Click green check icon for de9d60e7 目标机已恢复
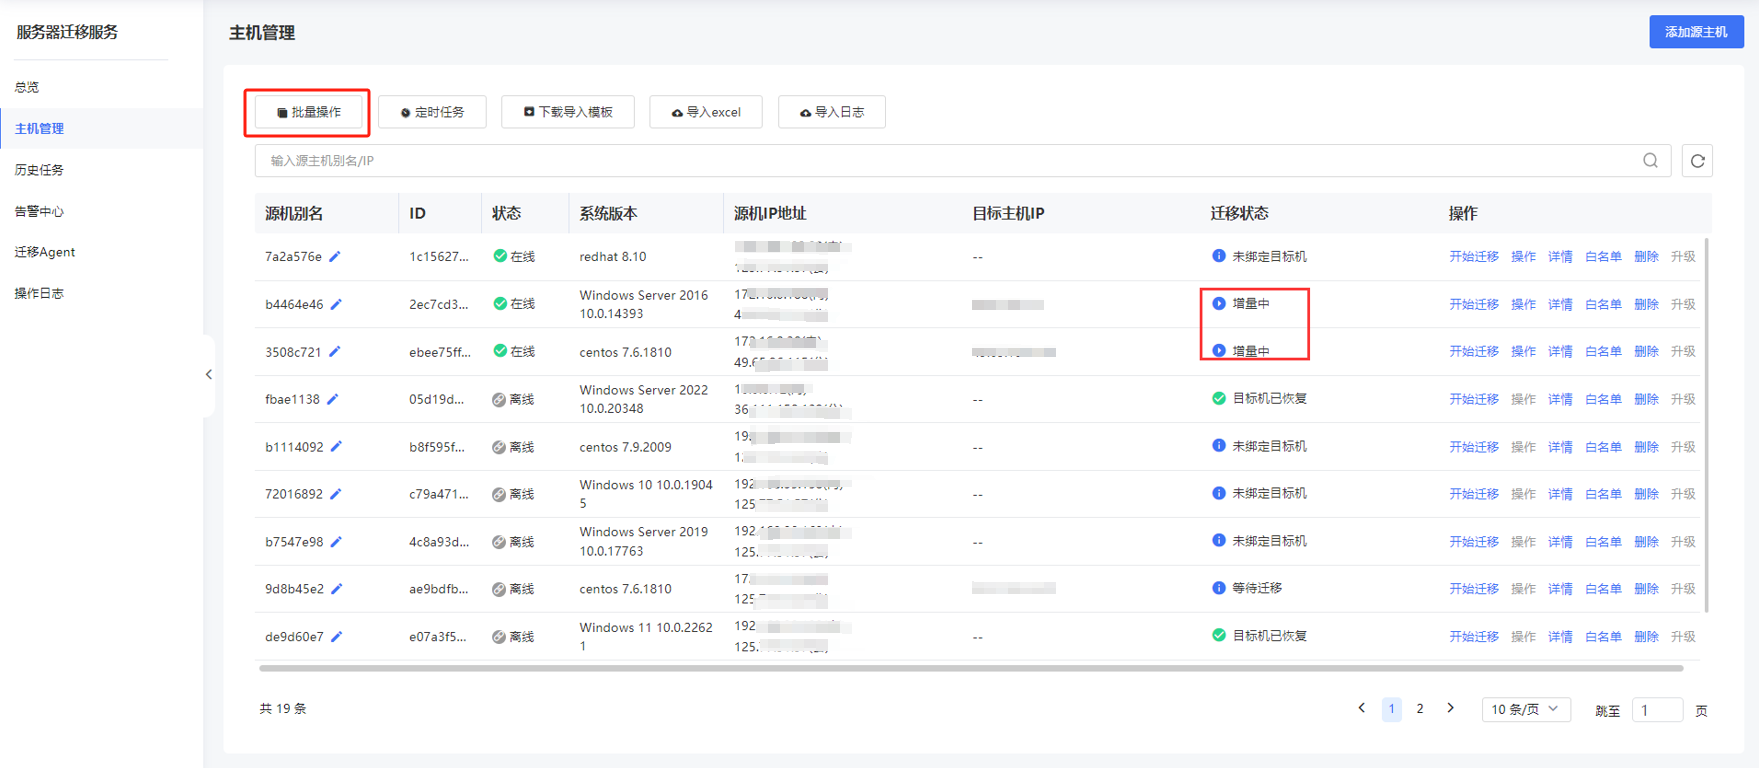1759x768 pixels. click(x=1218, y=635)
